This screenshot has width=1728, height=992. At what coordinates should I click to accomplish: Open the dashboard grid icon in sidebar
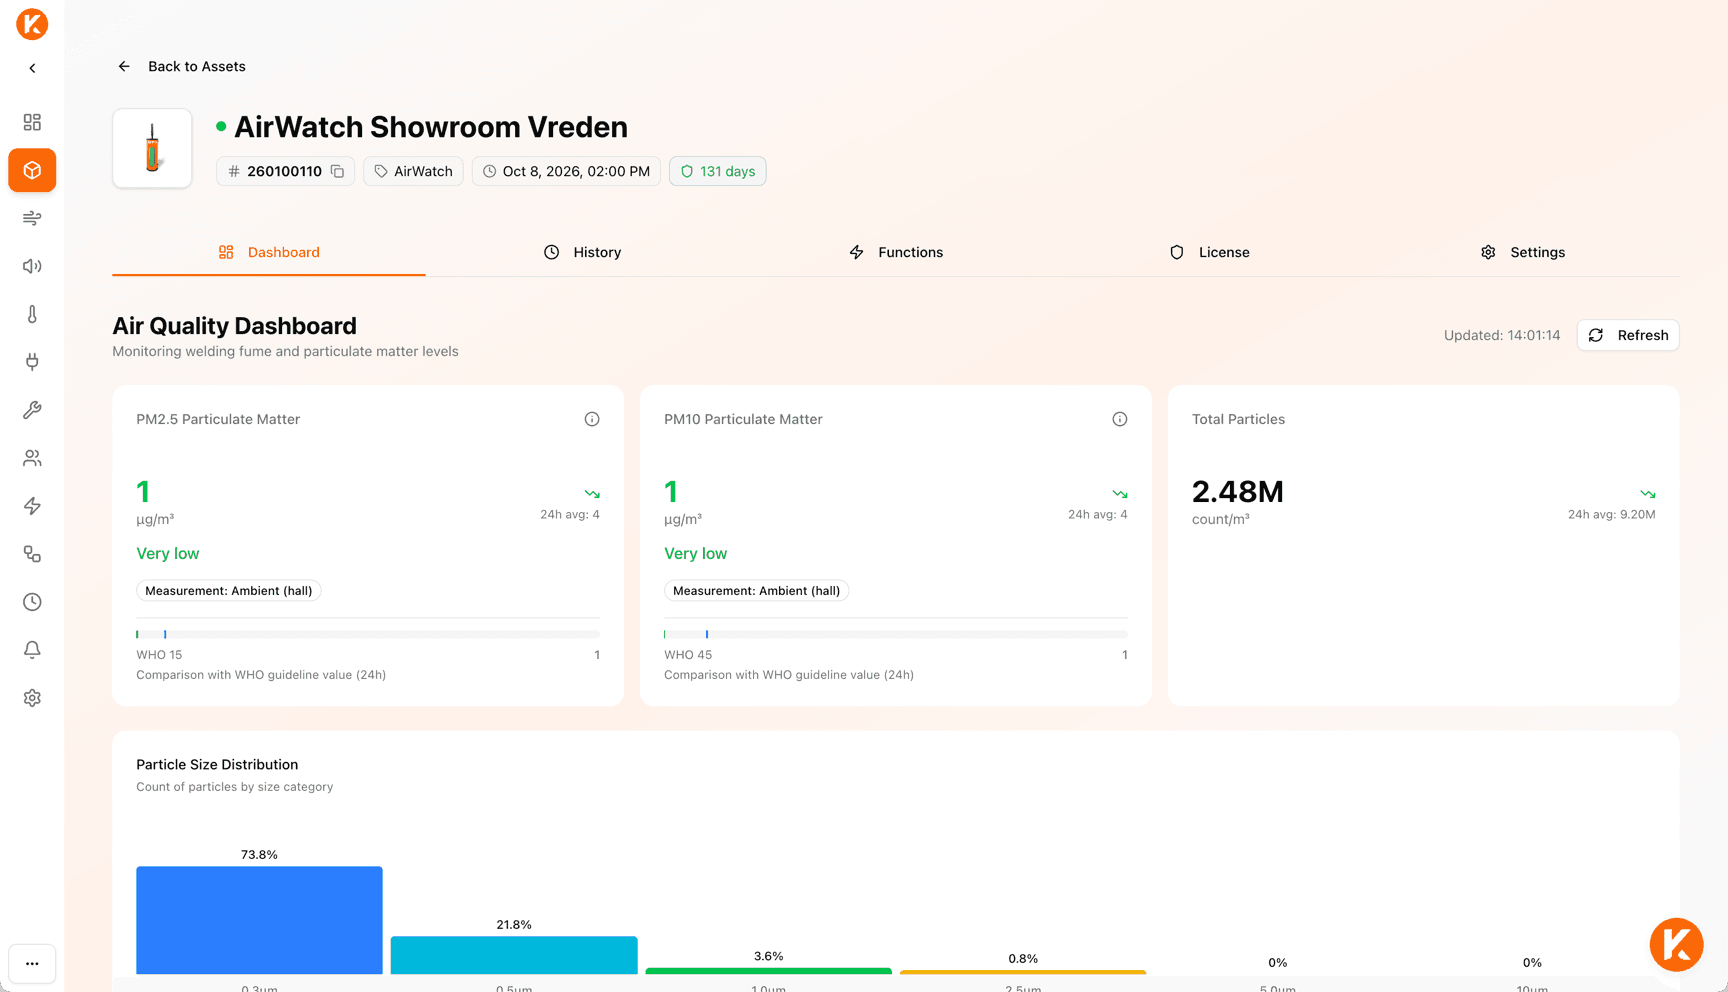32,122
